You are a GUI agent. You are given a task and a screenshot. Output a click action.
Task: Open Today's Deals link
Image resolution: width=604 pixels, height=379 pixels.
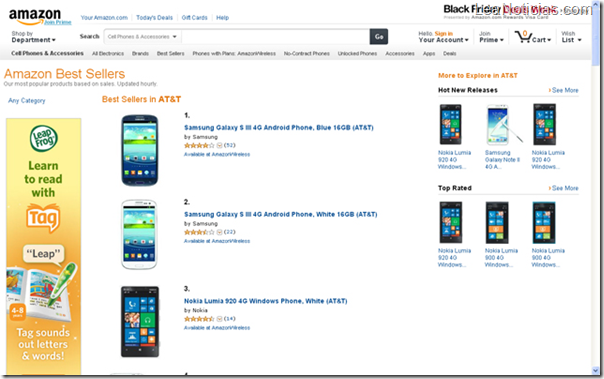tap(154, 18)
